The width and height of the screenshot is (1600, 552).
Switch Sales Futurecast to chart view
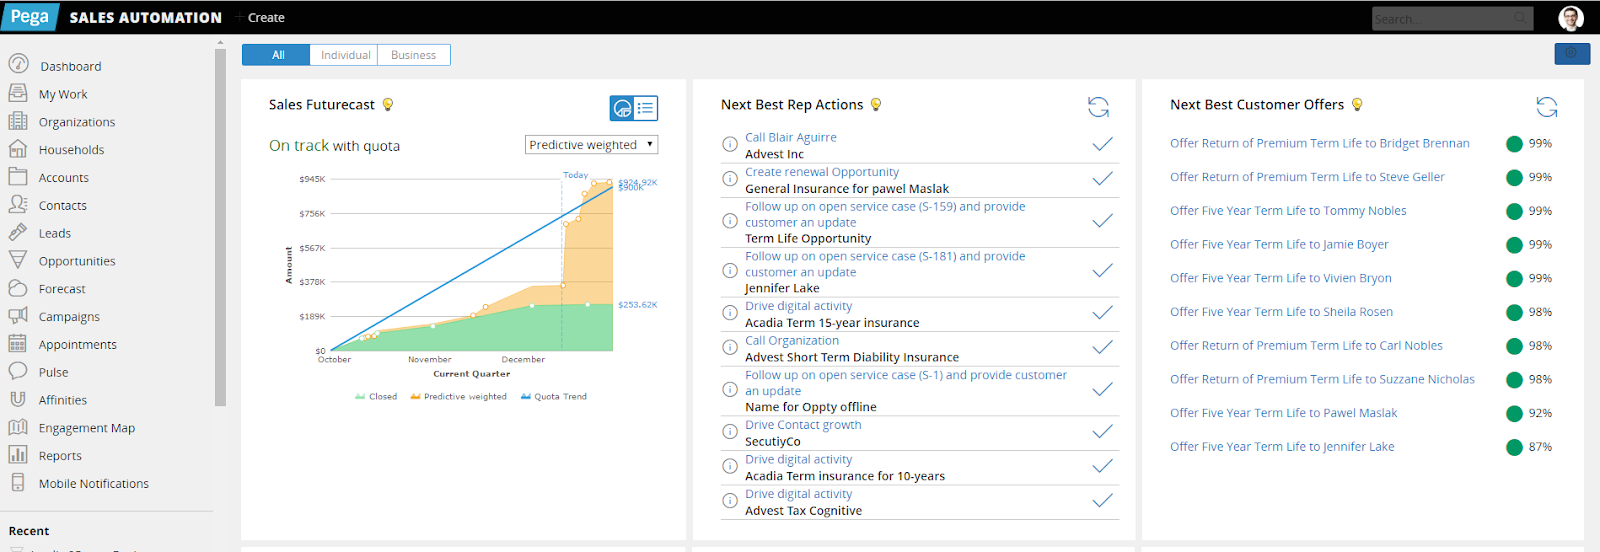click(x=622, y=108)
